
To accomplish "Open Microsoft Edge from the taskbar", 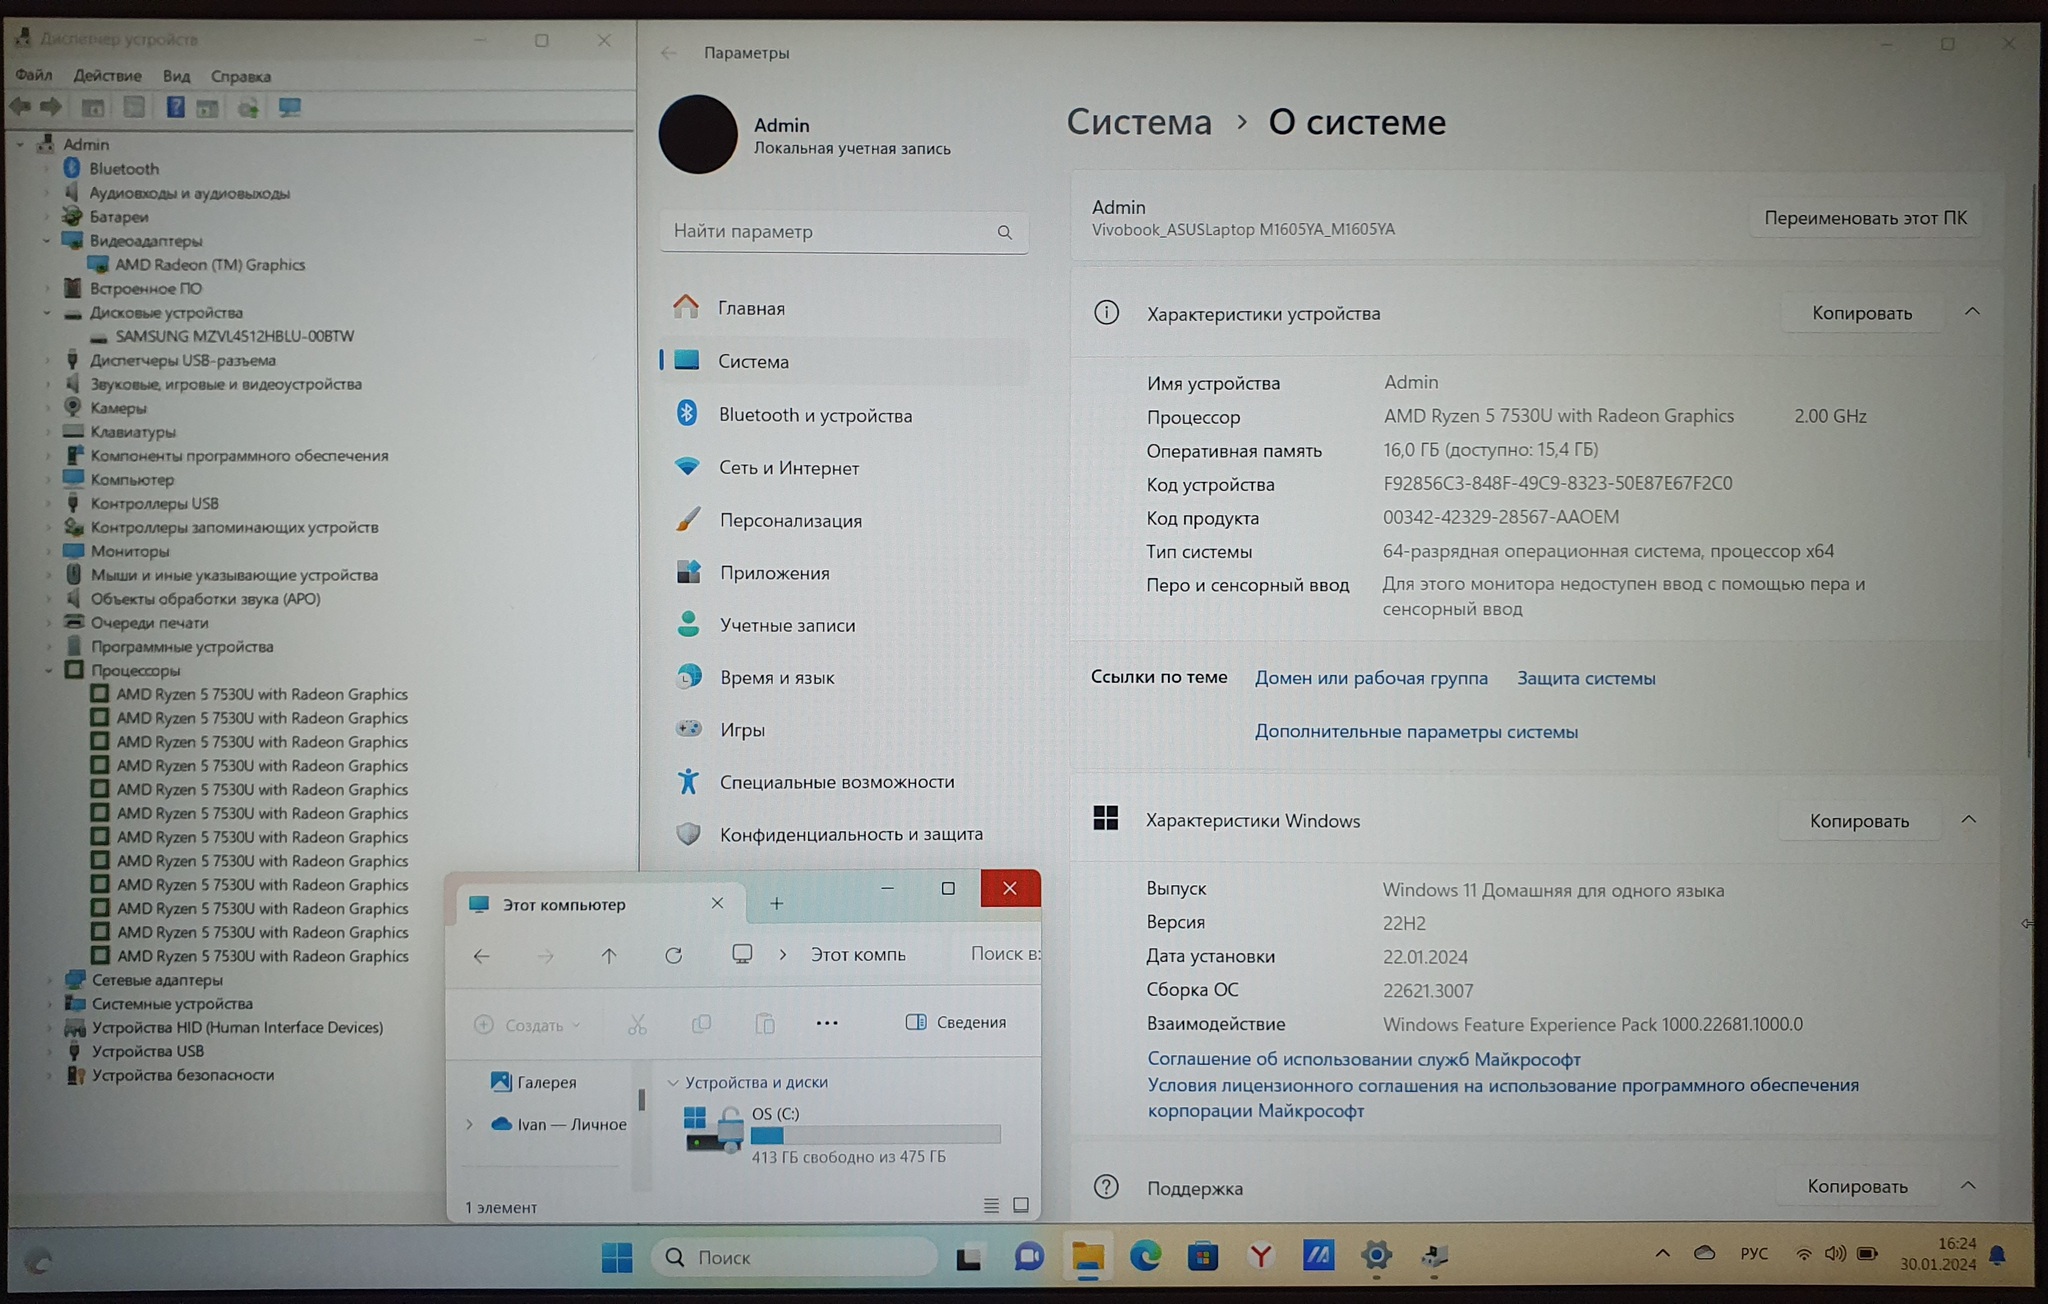I will pos(1145,1256).
